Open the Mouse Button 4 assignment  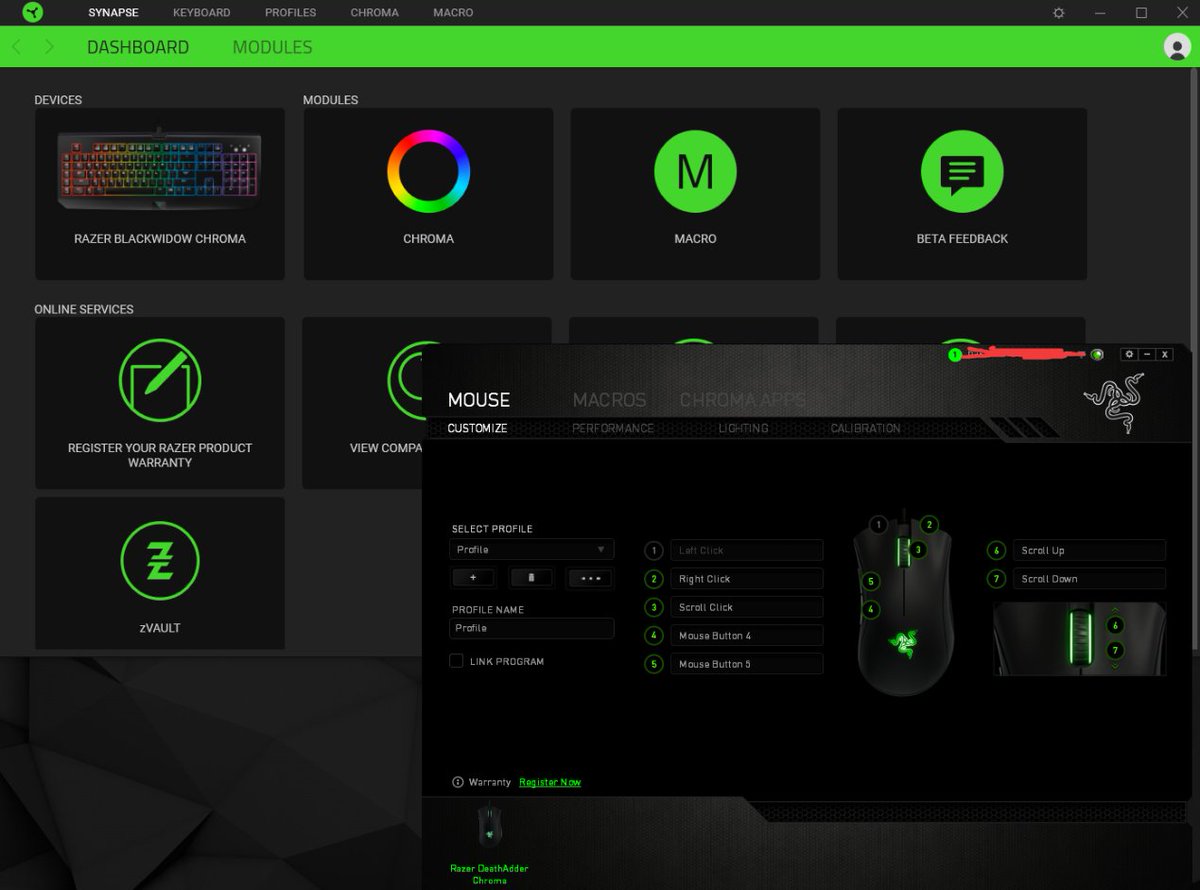[746, 636]
